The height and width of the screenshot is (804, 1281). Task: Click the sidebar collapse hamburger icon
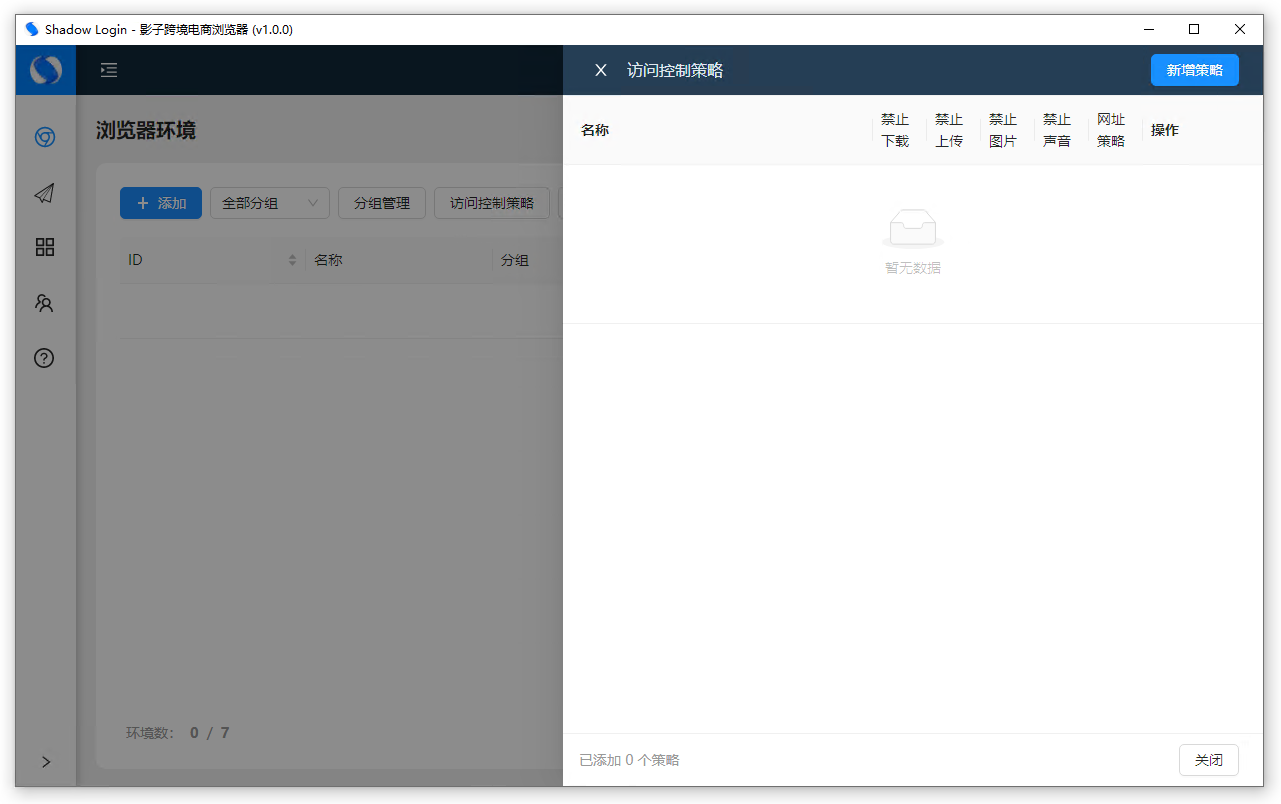point(108,70)
